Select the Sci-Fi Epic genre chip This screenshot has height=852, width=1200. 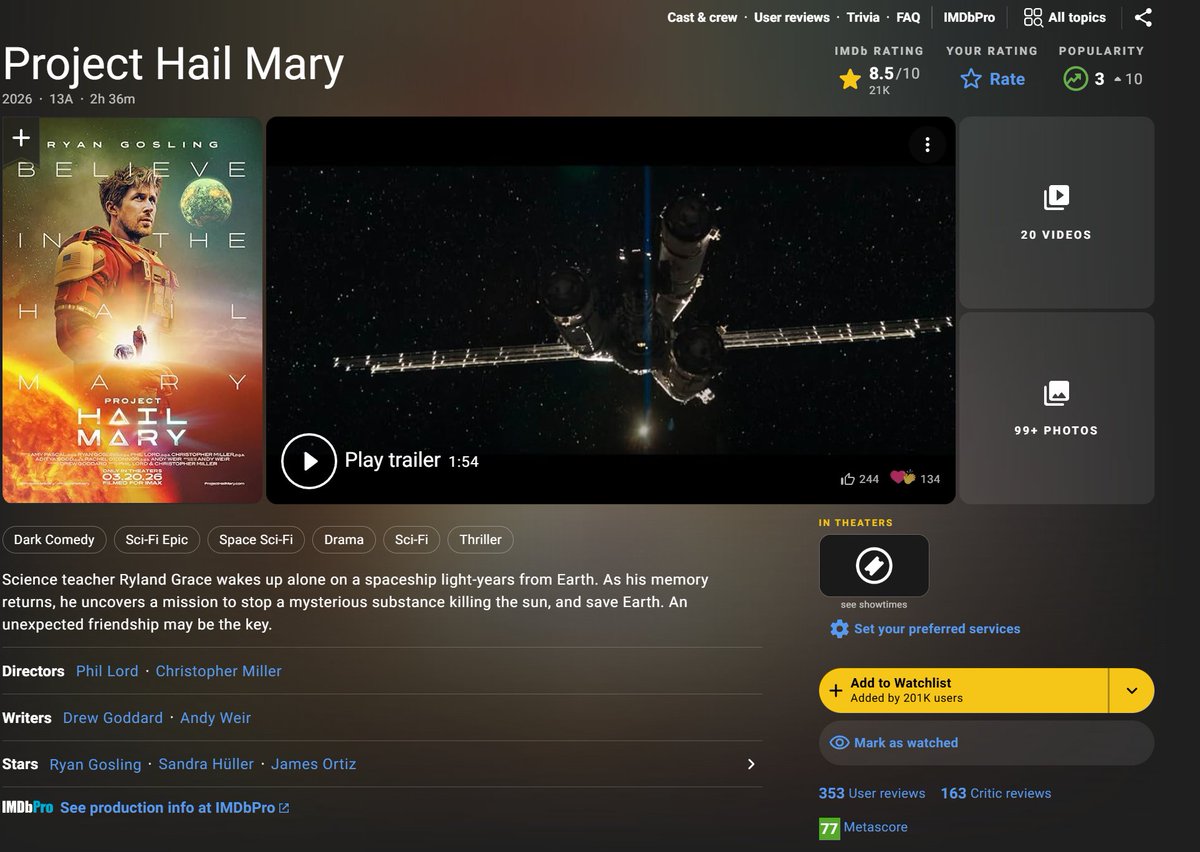click(x=157, y=540)
